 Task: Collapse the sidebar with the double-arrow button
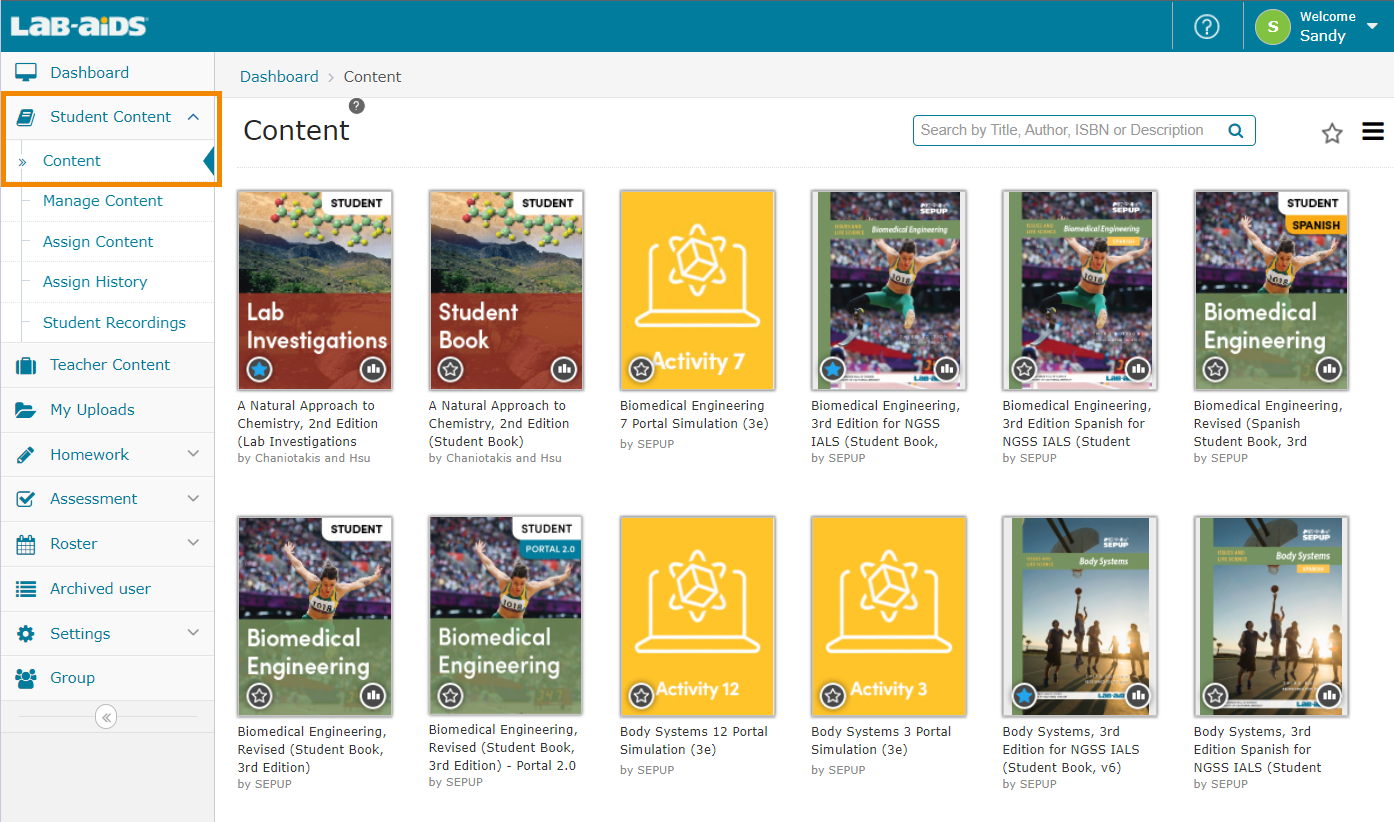pyautogui.click(x=107, y=717)
